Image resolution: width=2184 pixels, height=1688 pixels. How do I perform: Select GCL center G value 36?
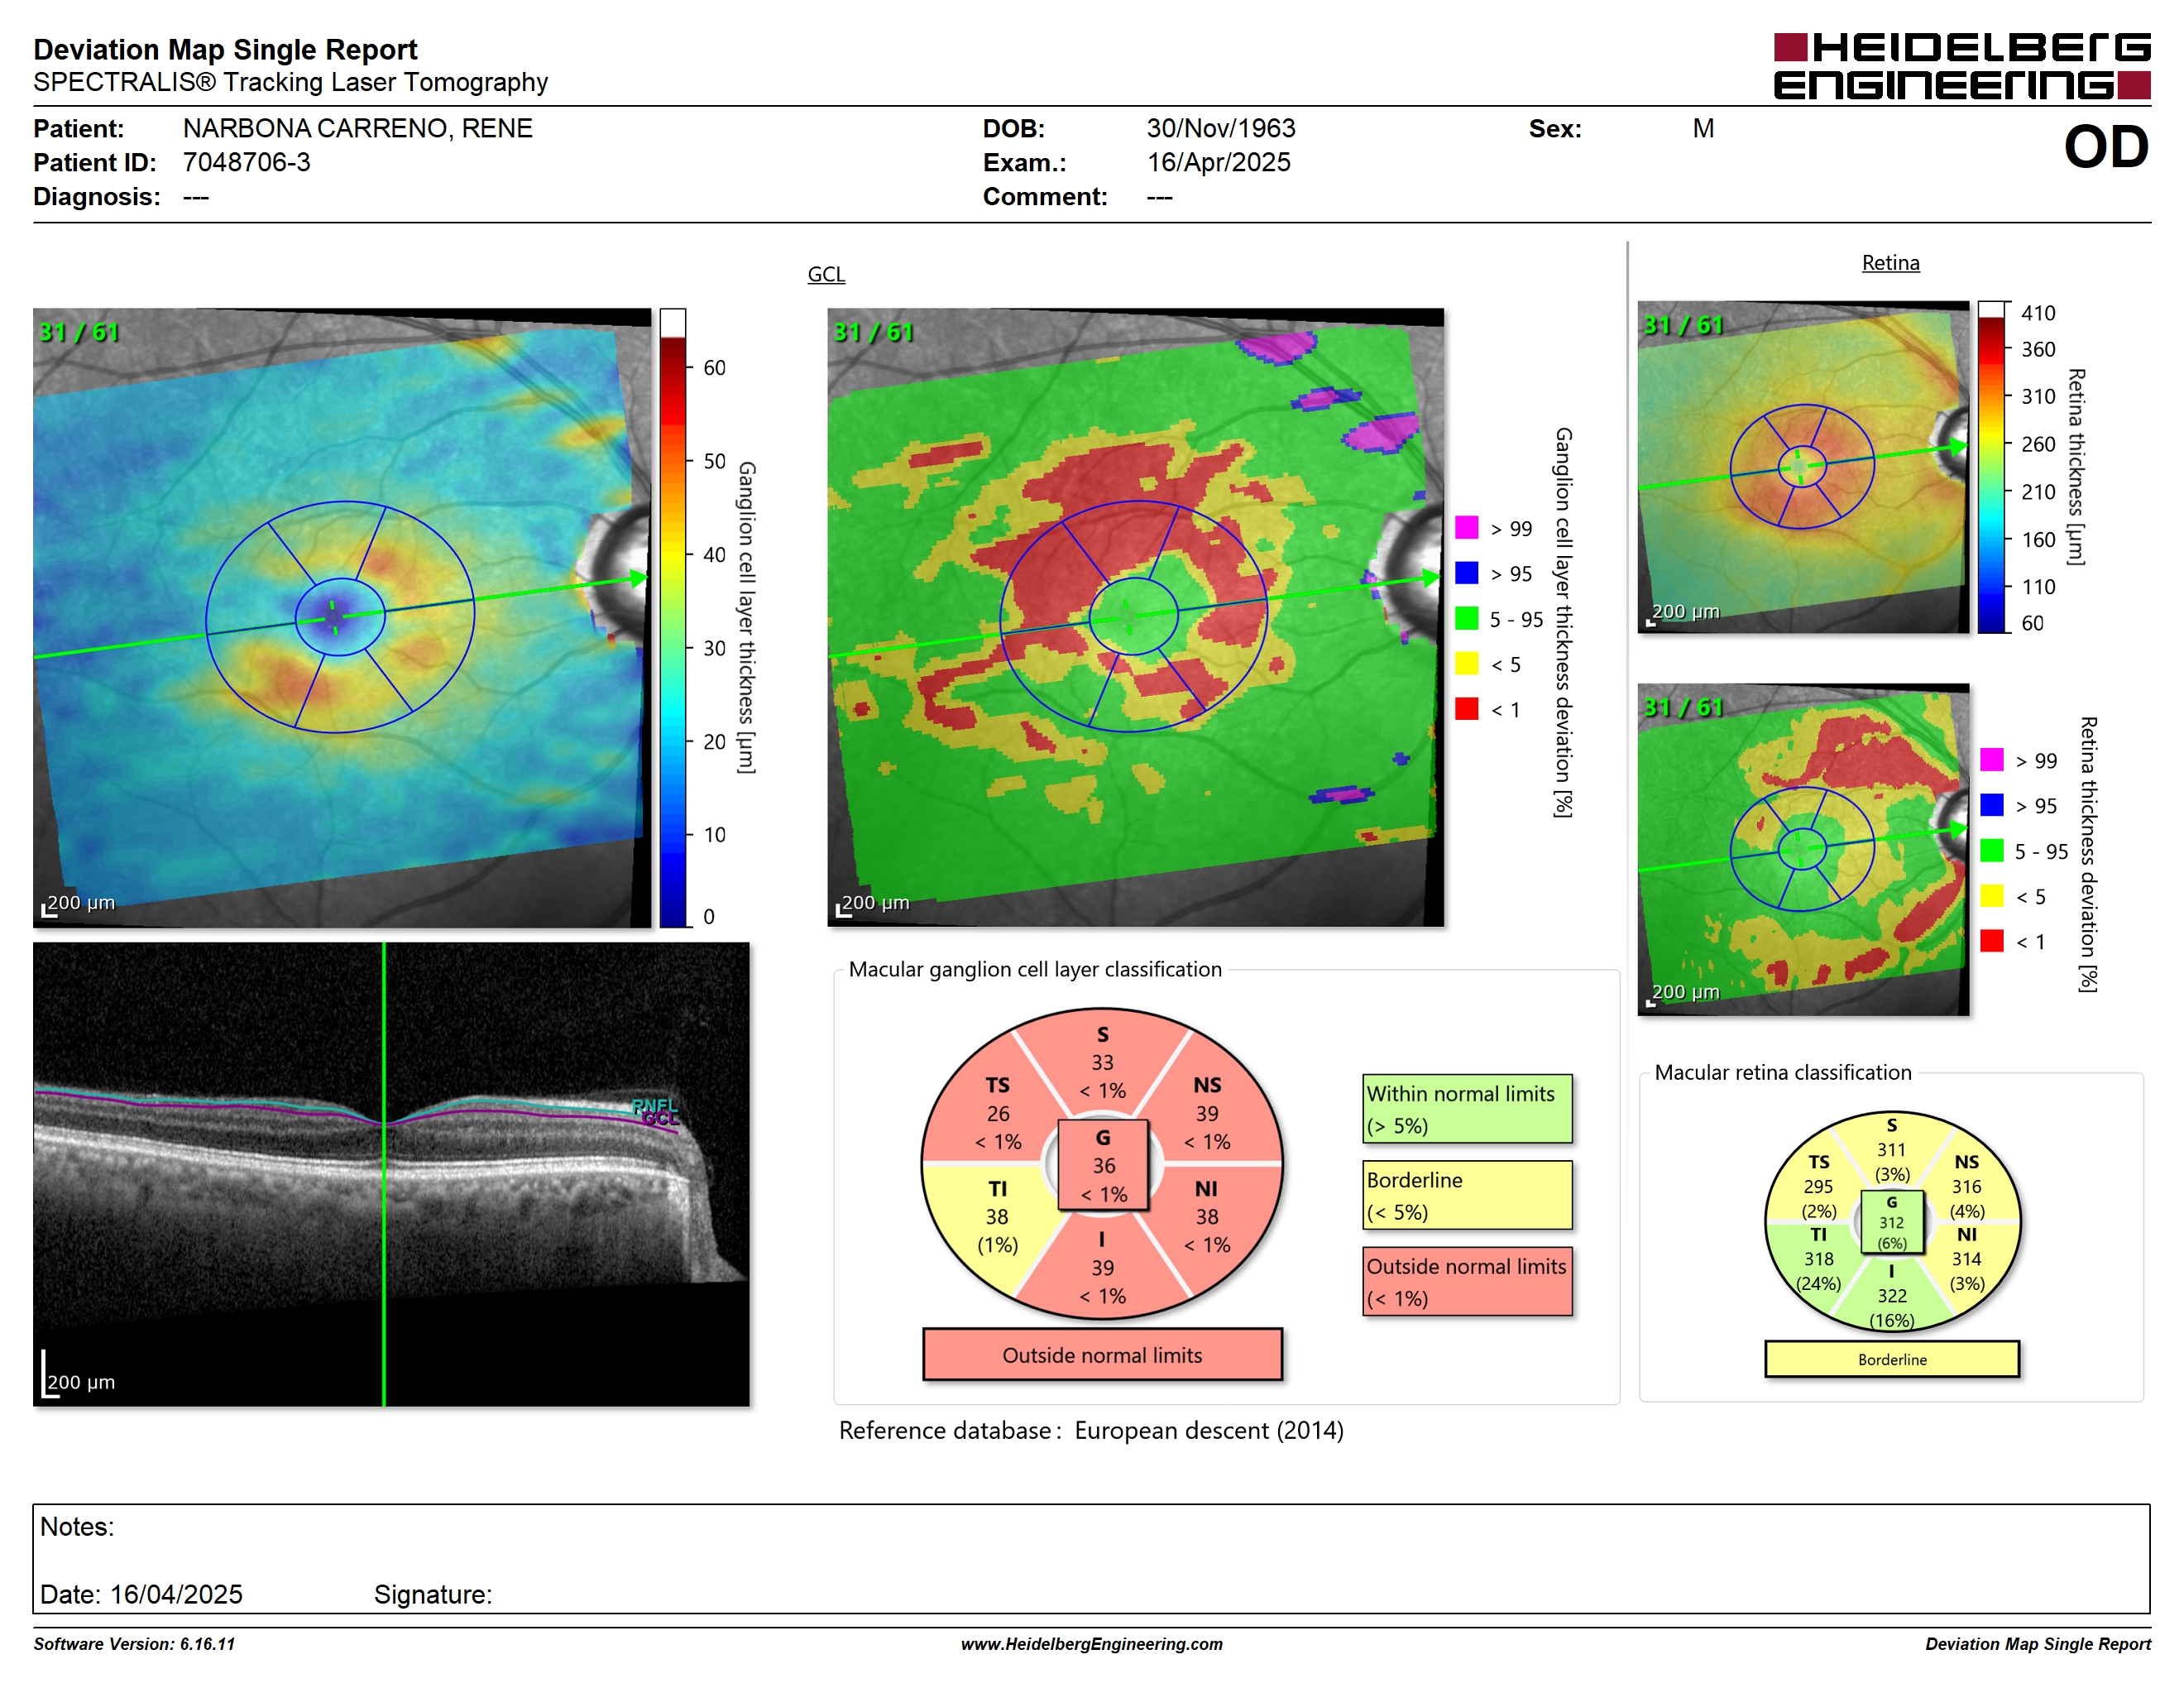click(1103, 1165)
